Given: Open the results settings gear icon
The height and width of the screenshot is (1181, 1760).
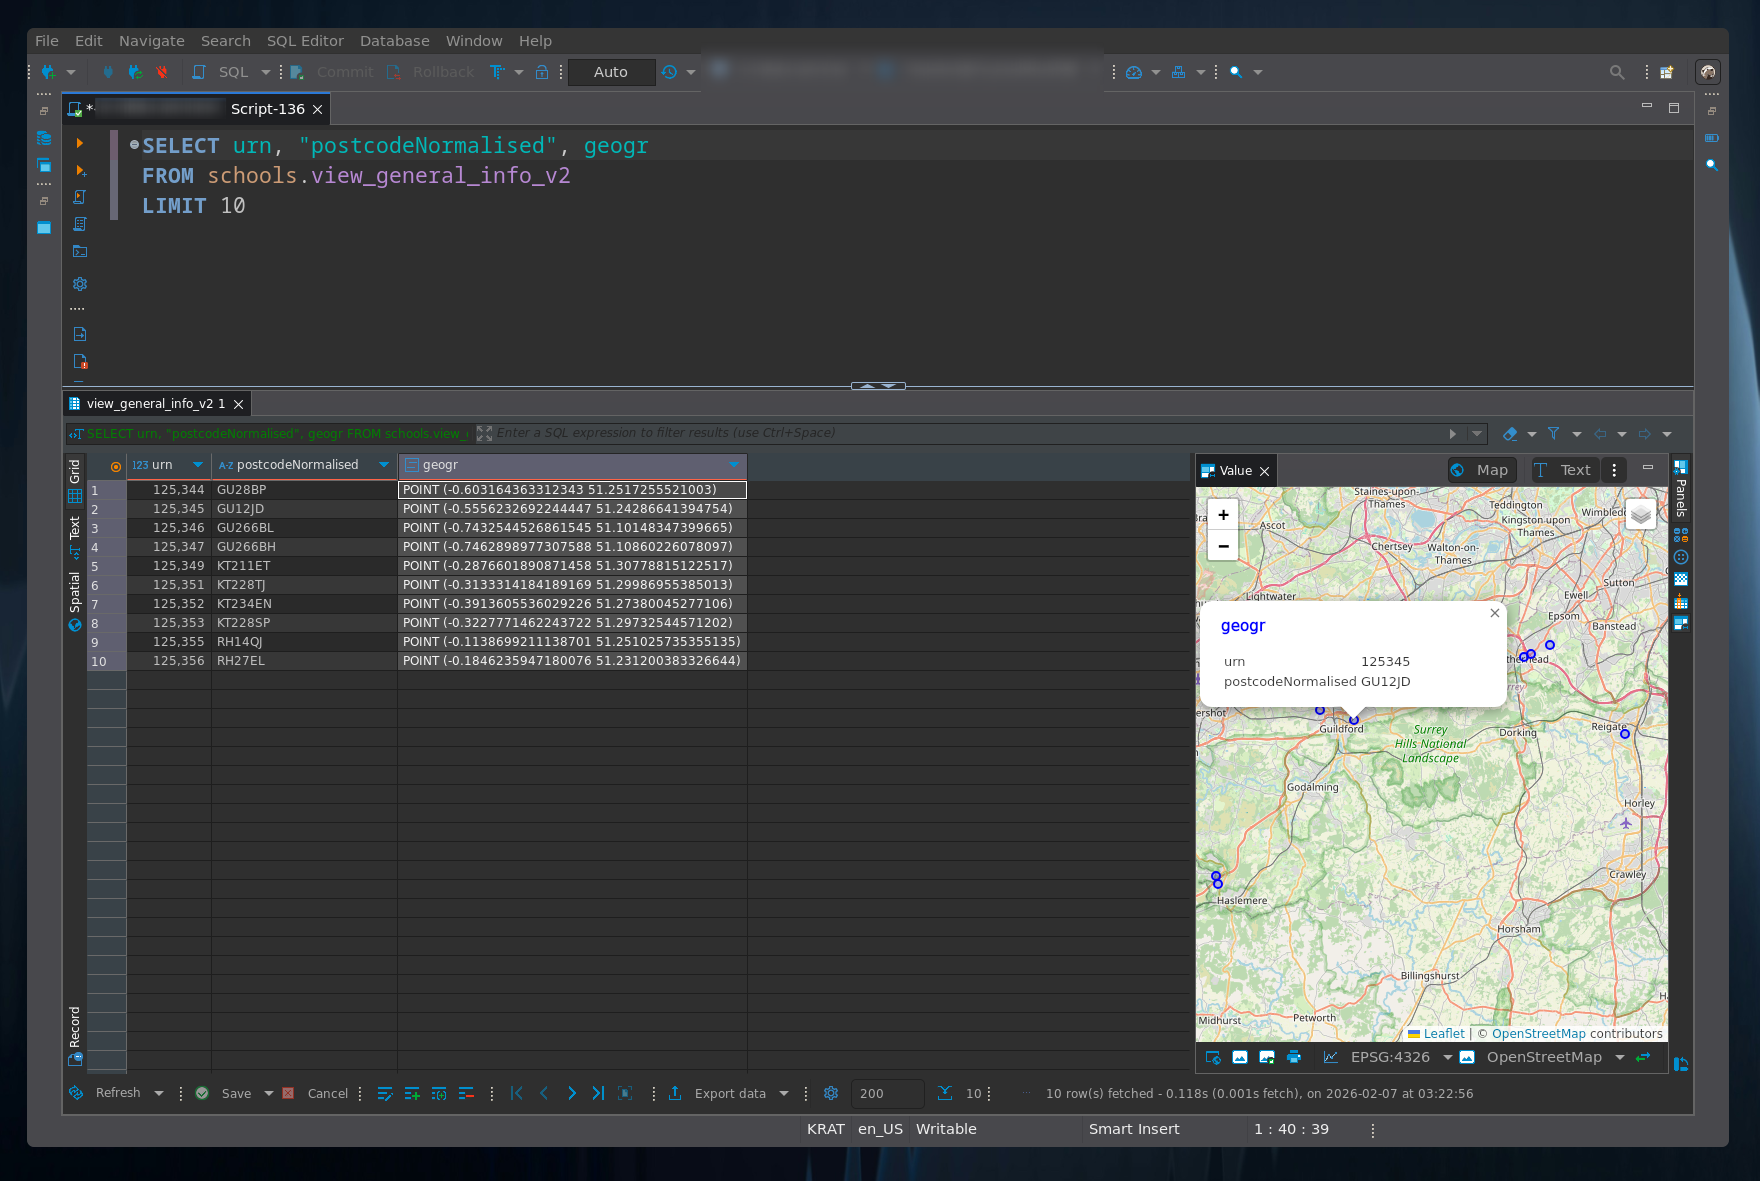Looking at the screenshot, I should 830,1094.
